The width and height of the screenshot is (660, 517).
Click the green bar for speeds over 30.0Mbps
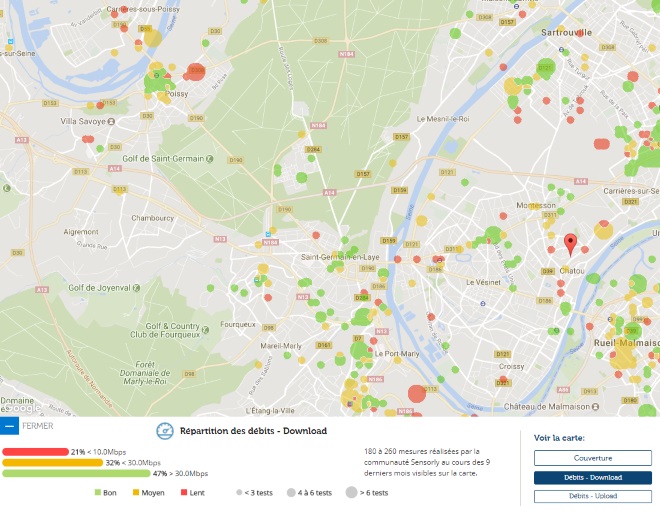(x=76, y=474)
